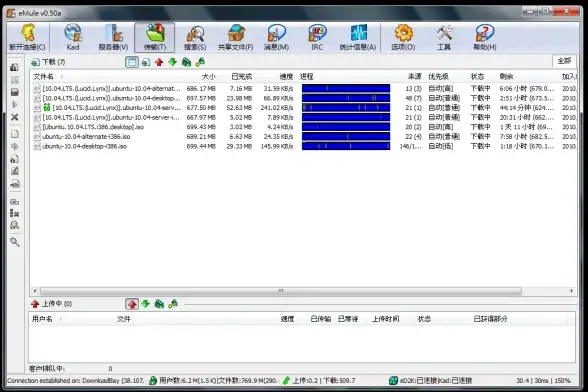Click the 145.99 KB/s speed cell

pyautogui.click(x=277, y=146)
